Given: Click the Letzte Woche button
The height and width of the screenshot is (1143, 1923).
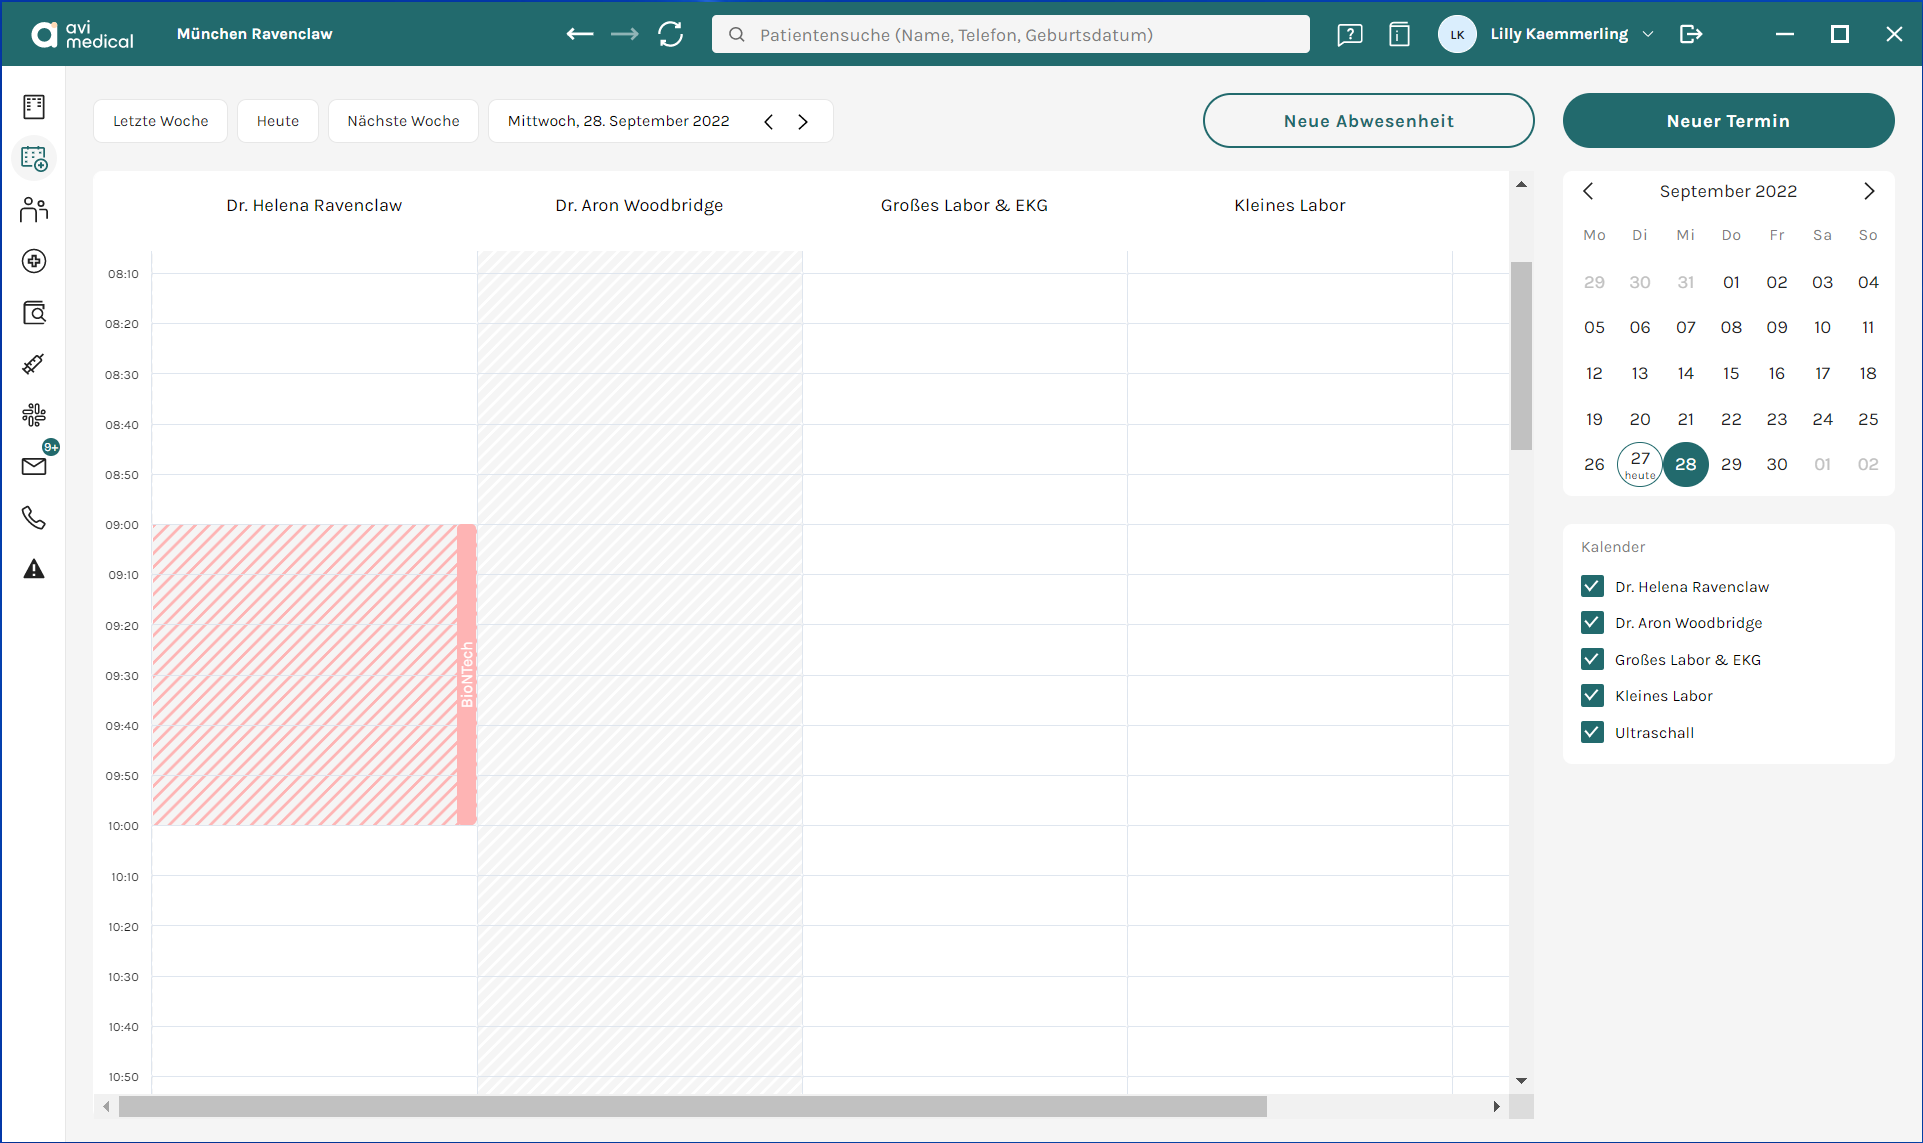Looking at the screenshot, I should pos(161,121).
